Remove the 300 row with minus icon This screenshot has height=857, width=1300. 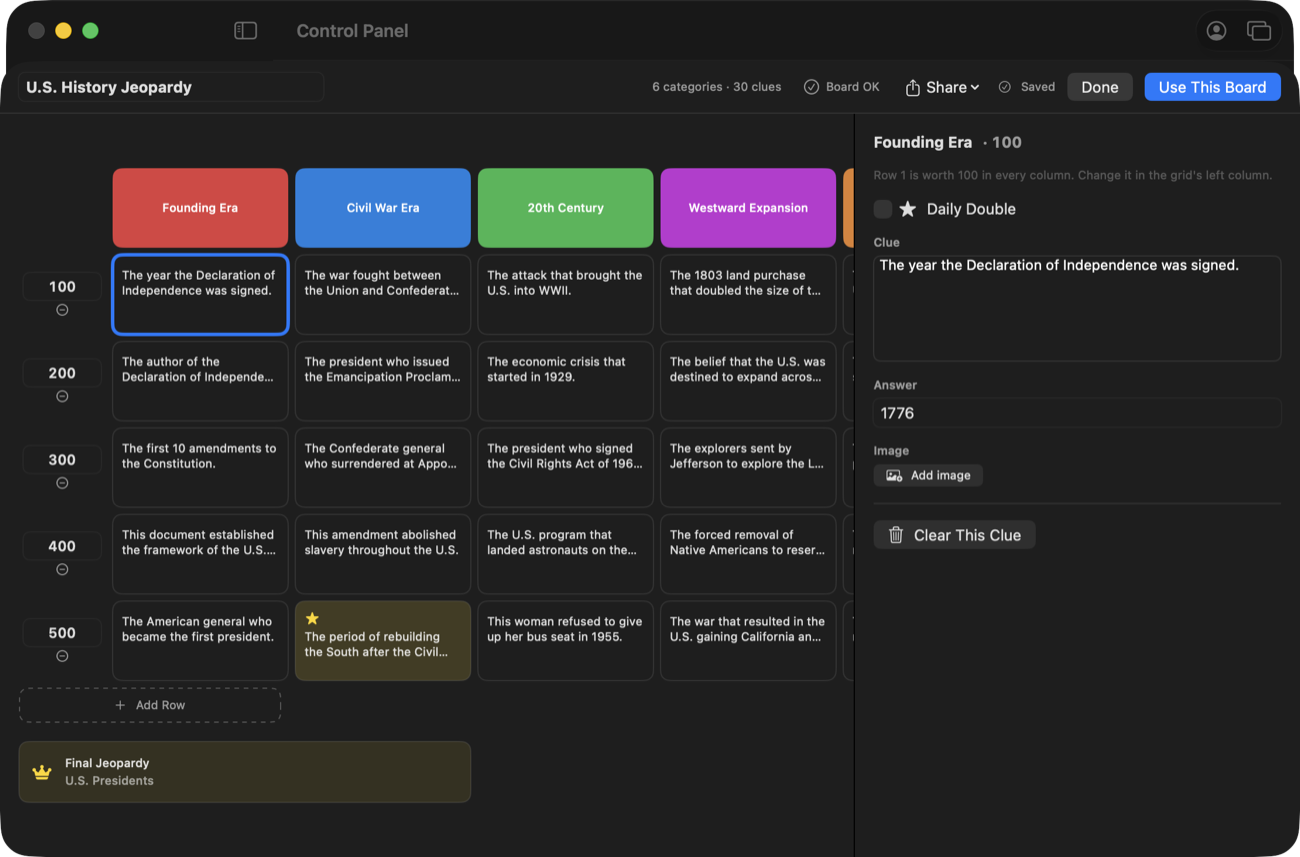pos(62,483)
